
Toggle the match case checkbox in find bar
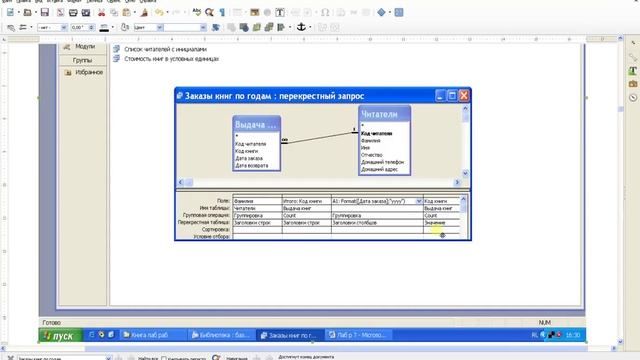pos(164,358)
